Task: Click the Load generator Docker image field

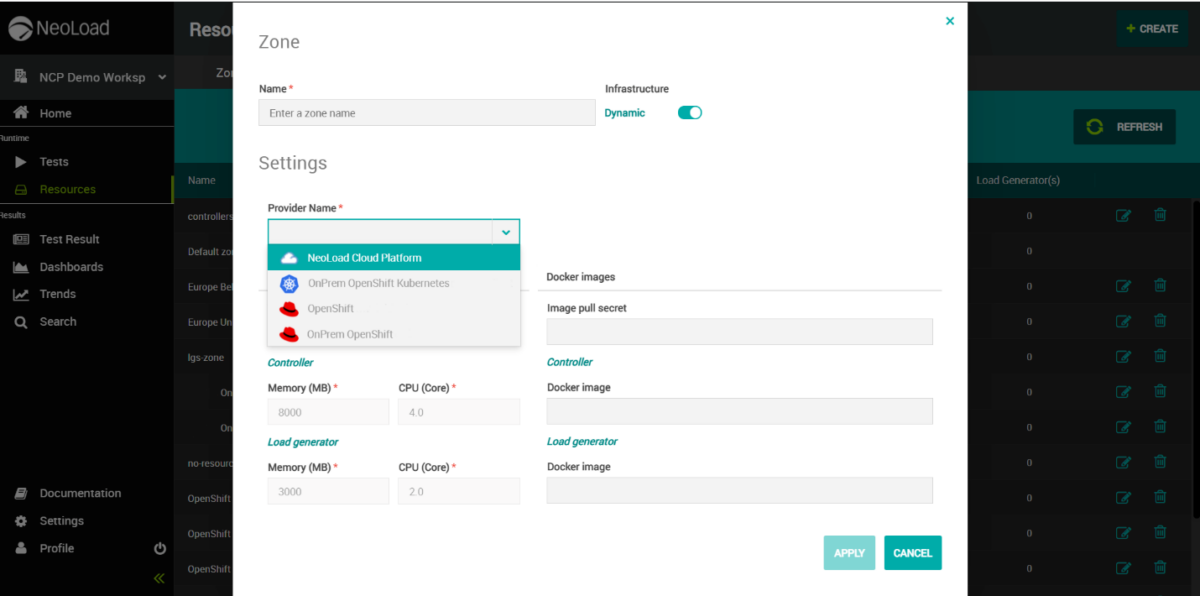Action: pyautogui.click(x=740, y=490)
